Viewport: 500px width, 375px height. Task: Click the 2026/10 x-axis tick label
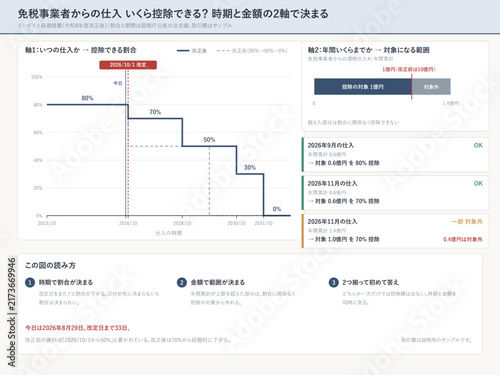click(x=128, y=223)
